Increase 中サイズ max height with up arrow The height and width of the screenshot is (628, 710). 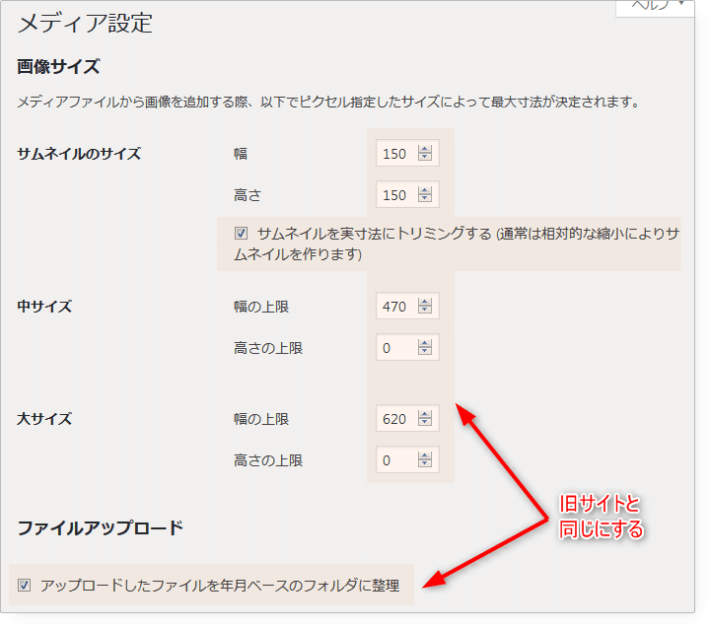(425, 344)
